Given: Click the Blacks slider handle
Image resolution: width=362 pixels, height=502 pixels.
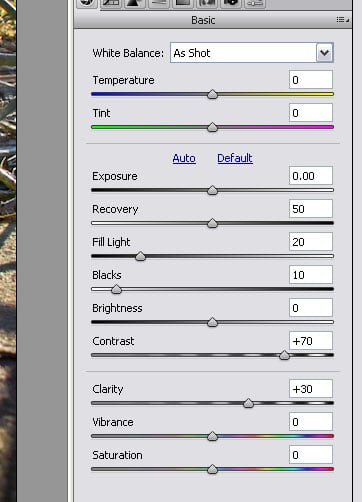Looking at the screenshot, I should point(116,289).
